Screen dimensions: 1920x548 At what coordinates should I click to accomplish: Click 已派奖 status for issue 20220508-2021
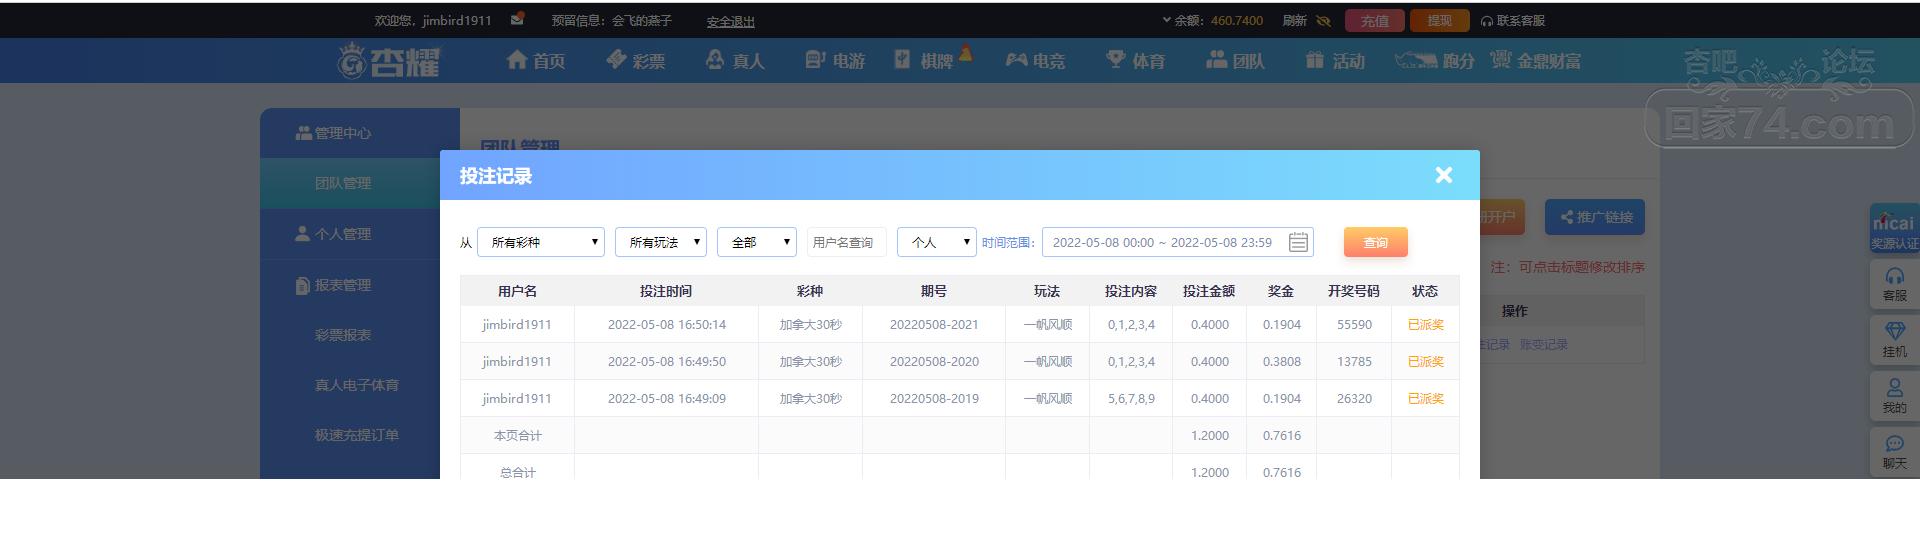1426,325
